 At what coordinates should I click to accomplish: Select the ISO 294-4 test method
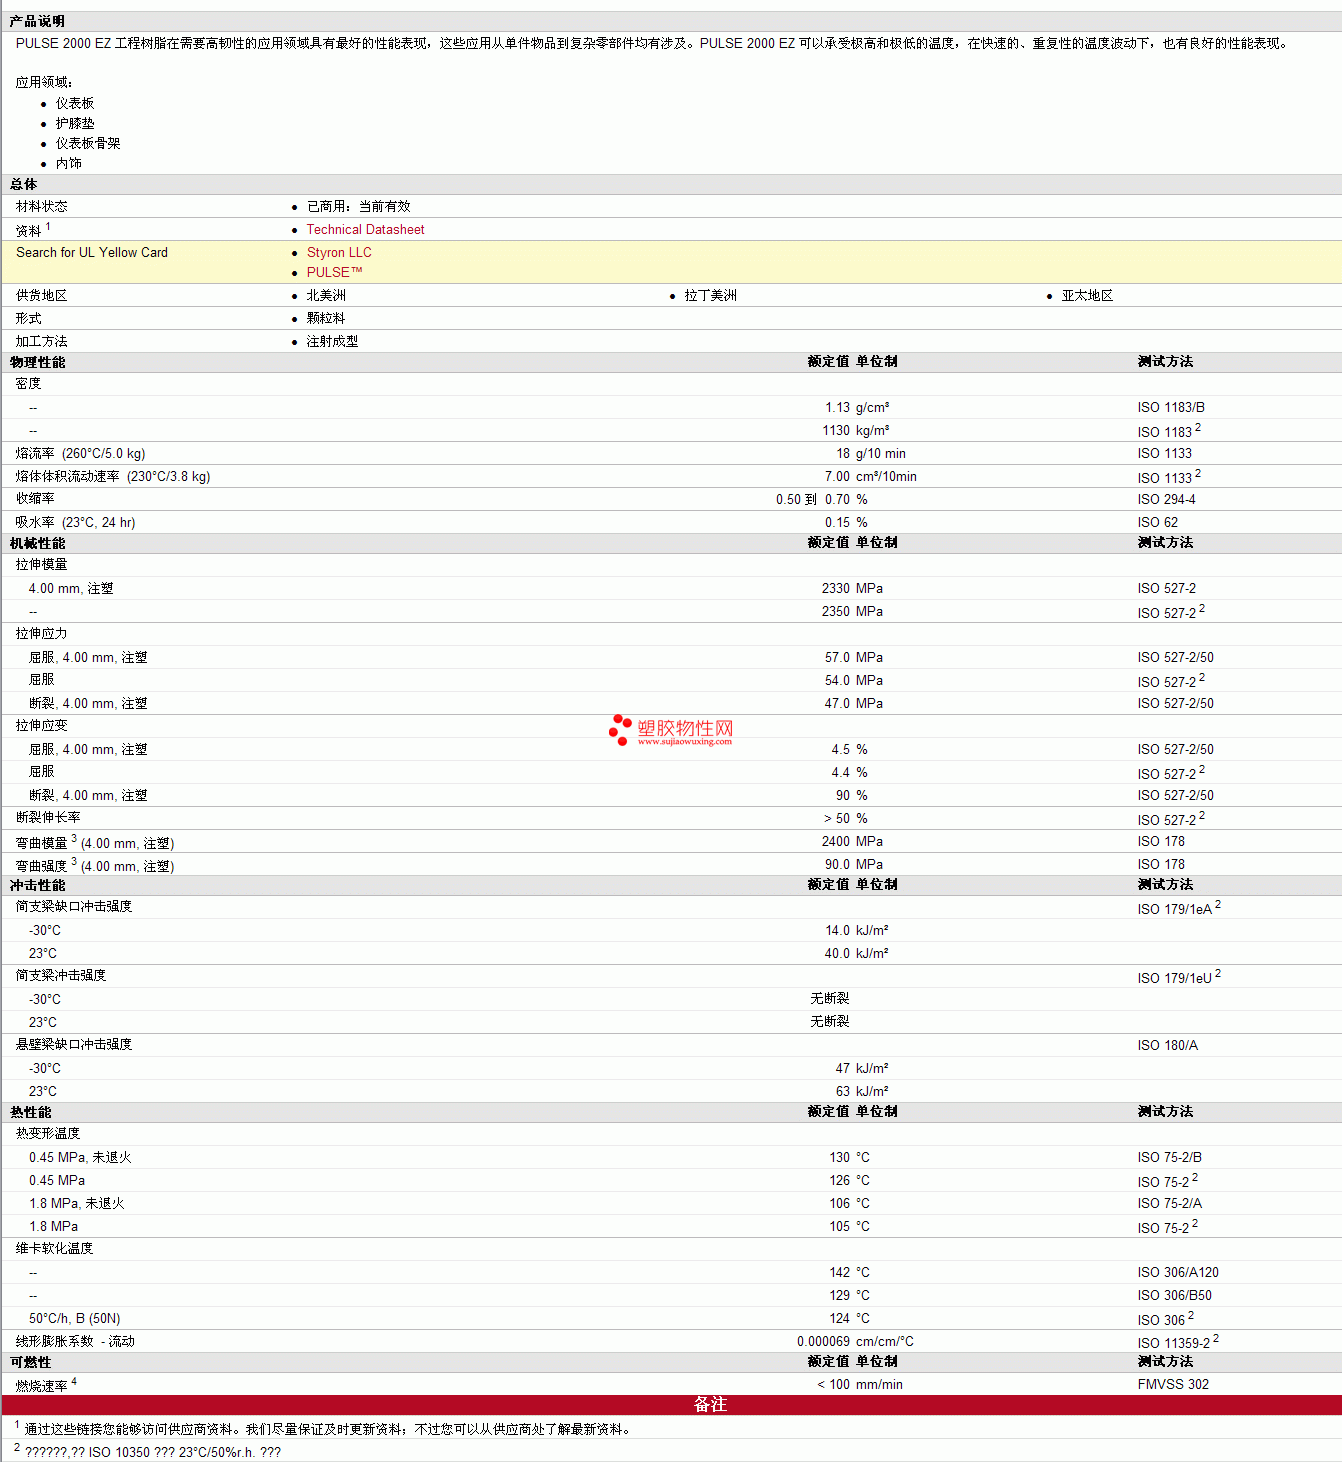pyautogui.click(x=1166, y=499)
